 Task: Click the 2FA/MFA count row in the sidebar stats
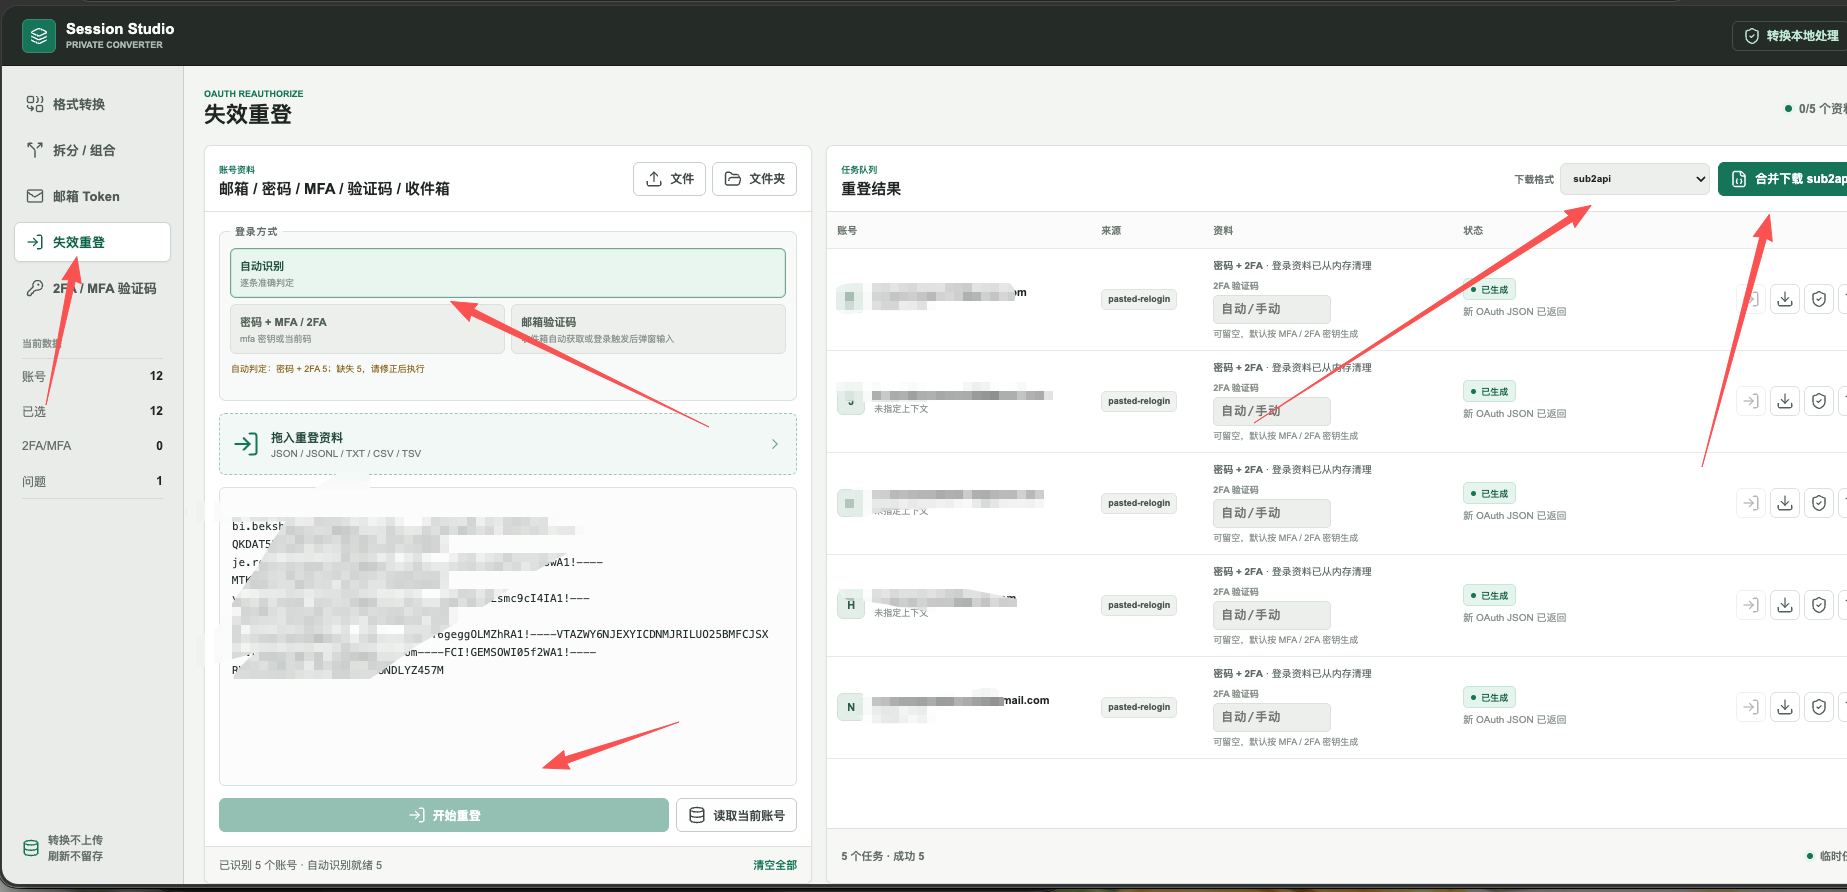(92, 446)
